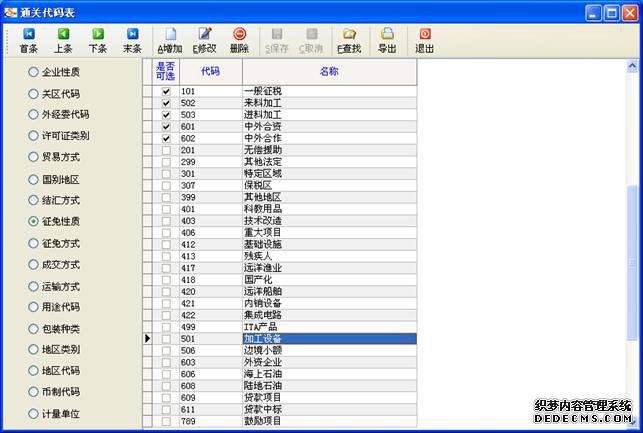This screenshot has height=433, width=643.
Task: Click the 名称 column header
Action: tap(329, 71)
